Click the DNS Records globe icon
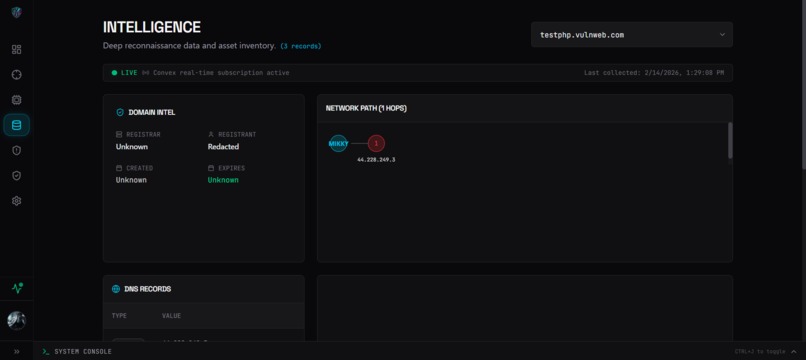 116,289
